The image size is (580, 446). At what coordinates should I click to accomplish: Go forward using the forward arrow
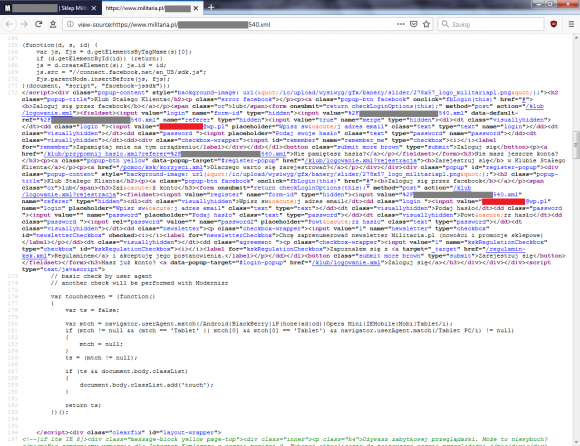24,24
